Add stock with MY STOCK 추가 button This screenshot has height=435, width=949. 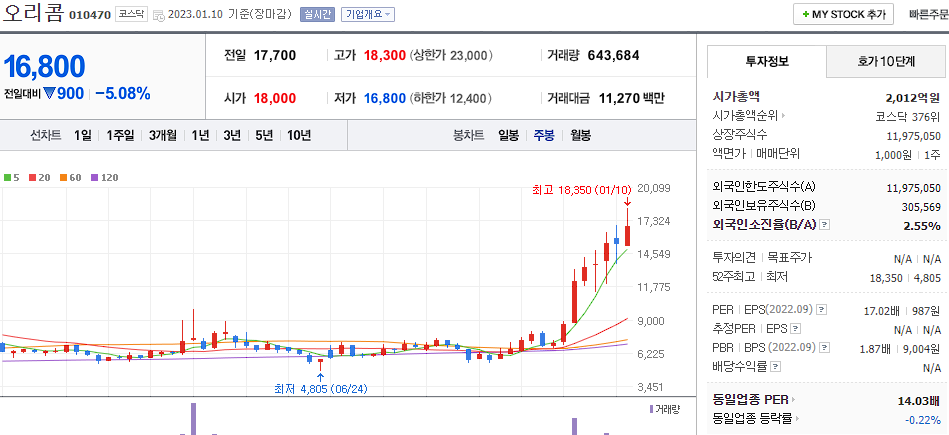[843, 14]
